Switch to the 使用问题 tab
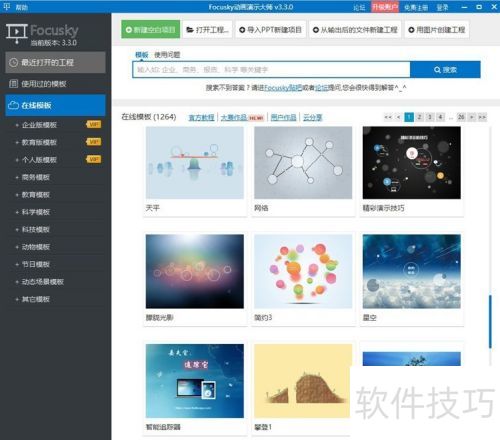This screenshot has width=500, height=440. pos(167,55)
